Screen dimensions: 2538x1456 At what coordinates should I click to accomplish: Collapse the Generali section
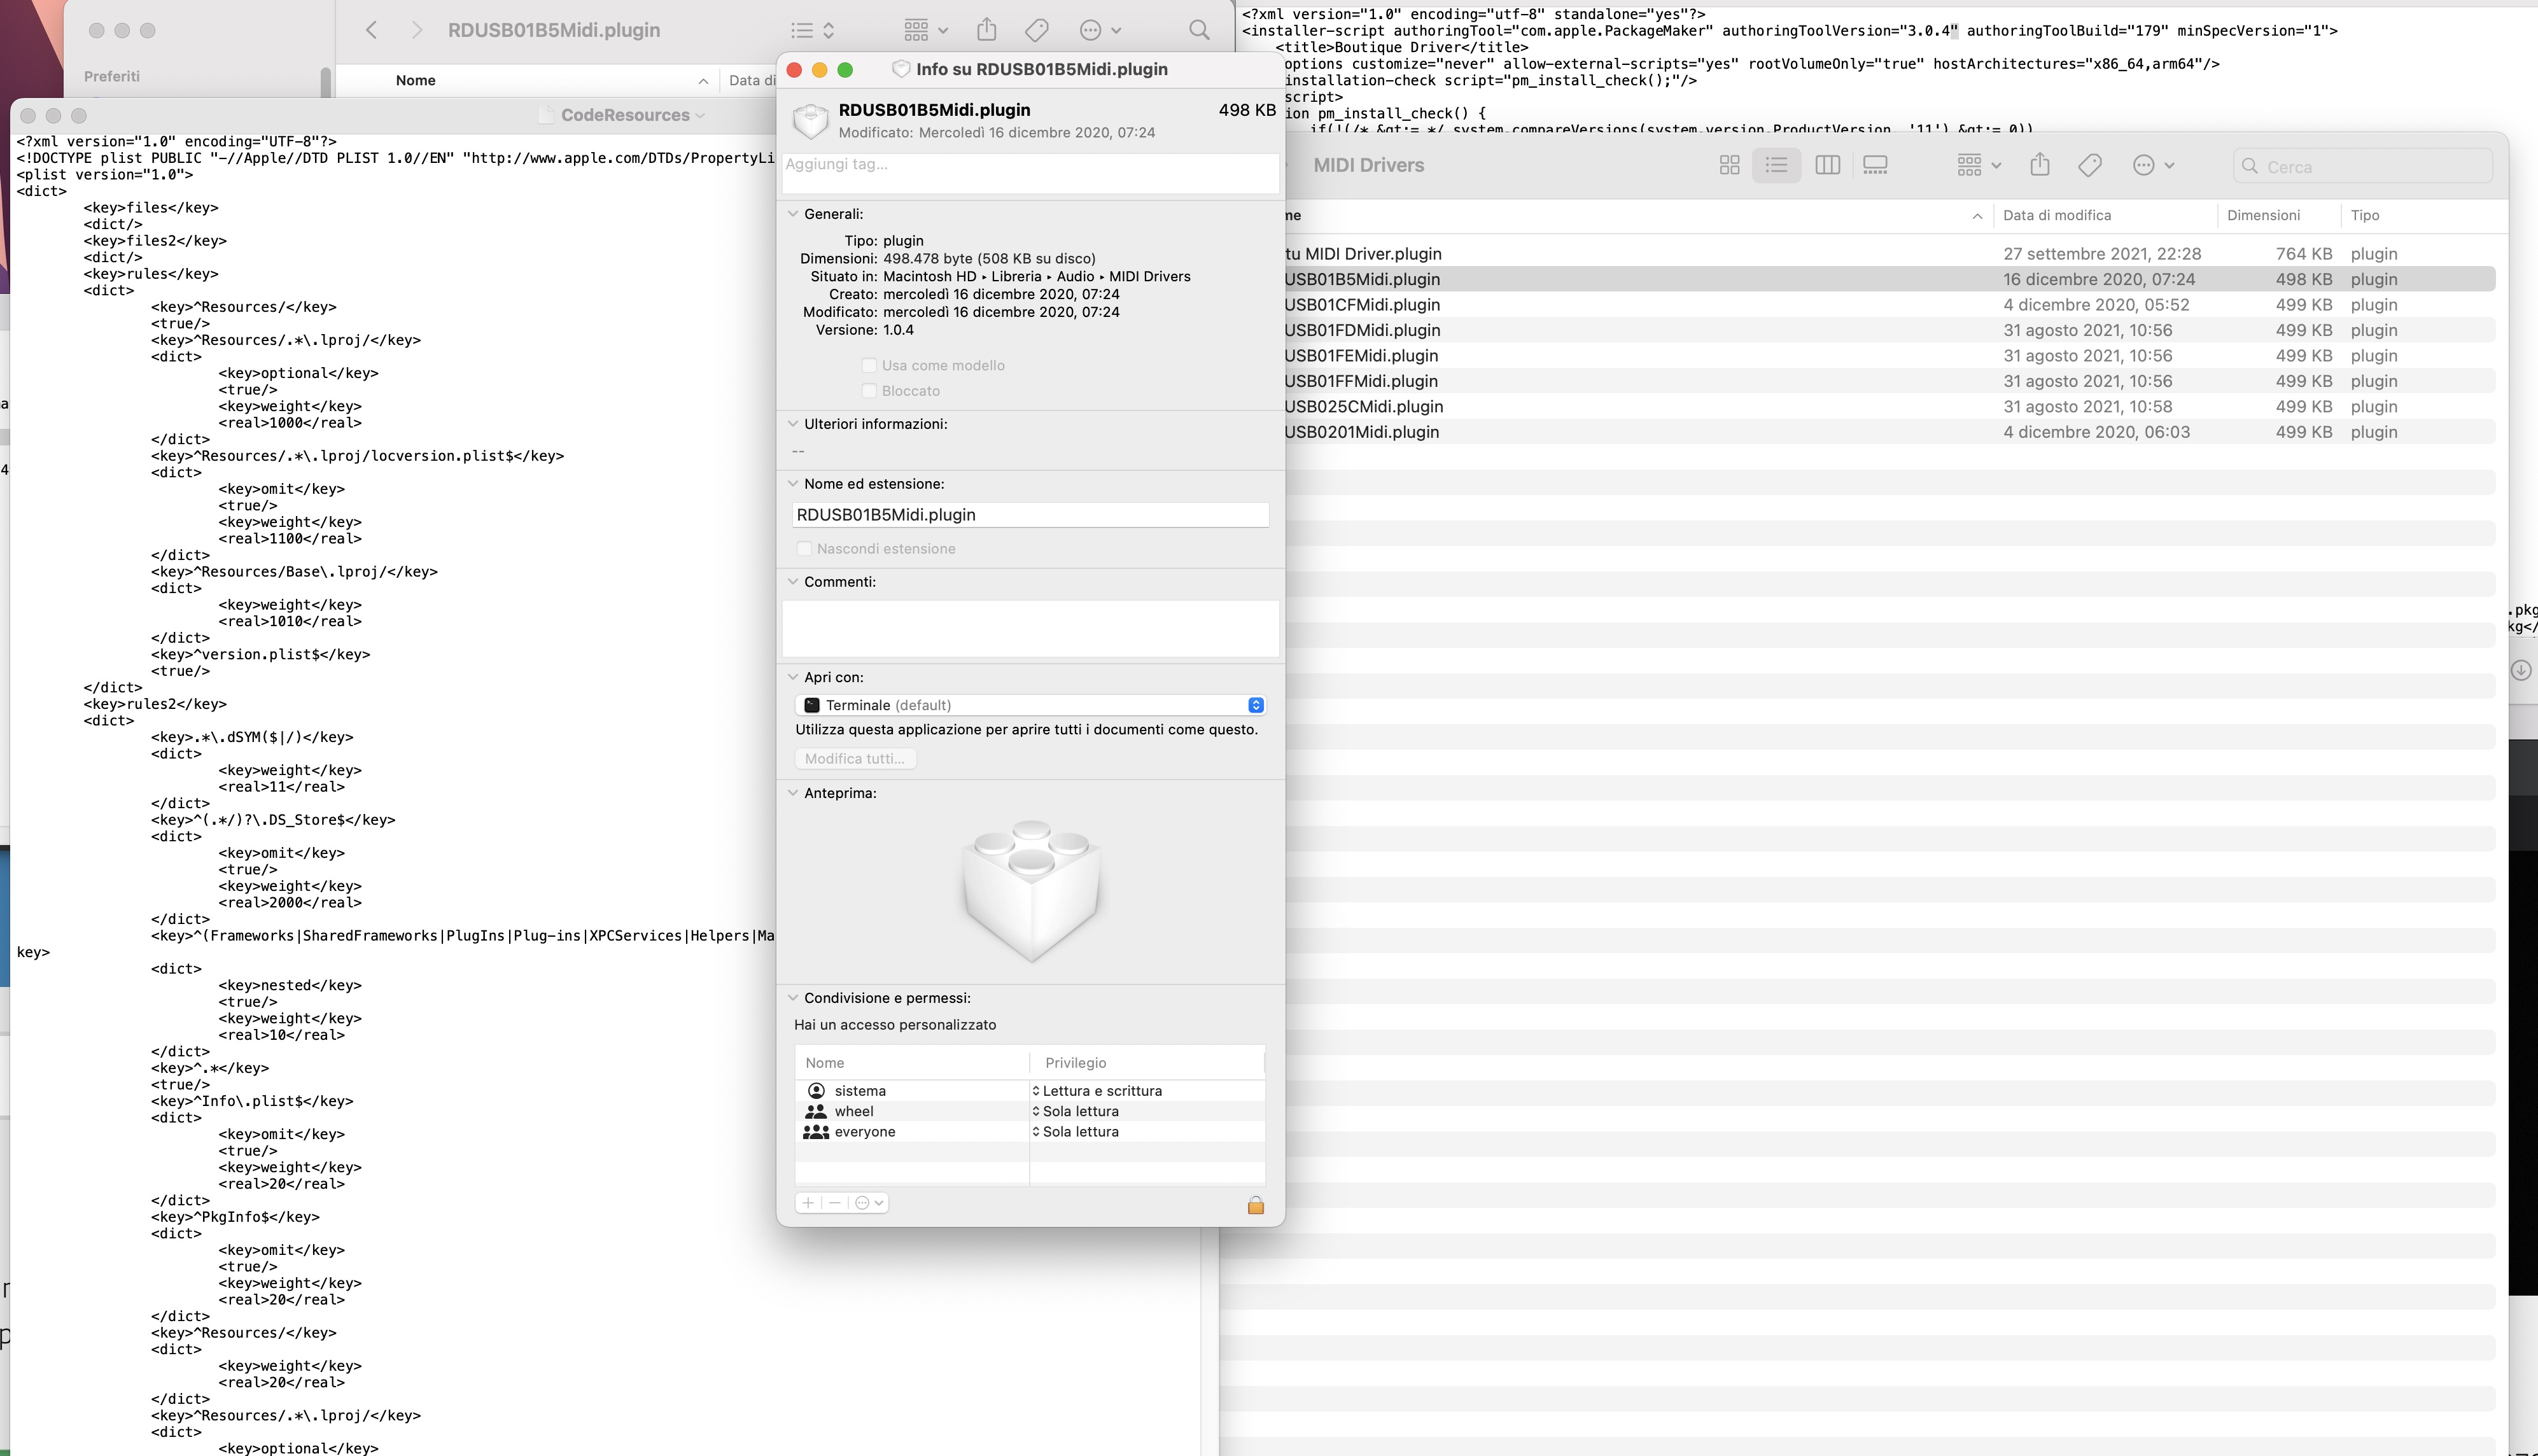(x=793, y=214)
